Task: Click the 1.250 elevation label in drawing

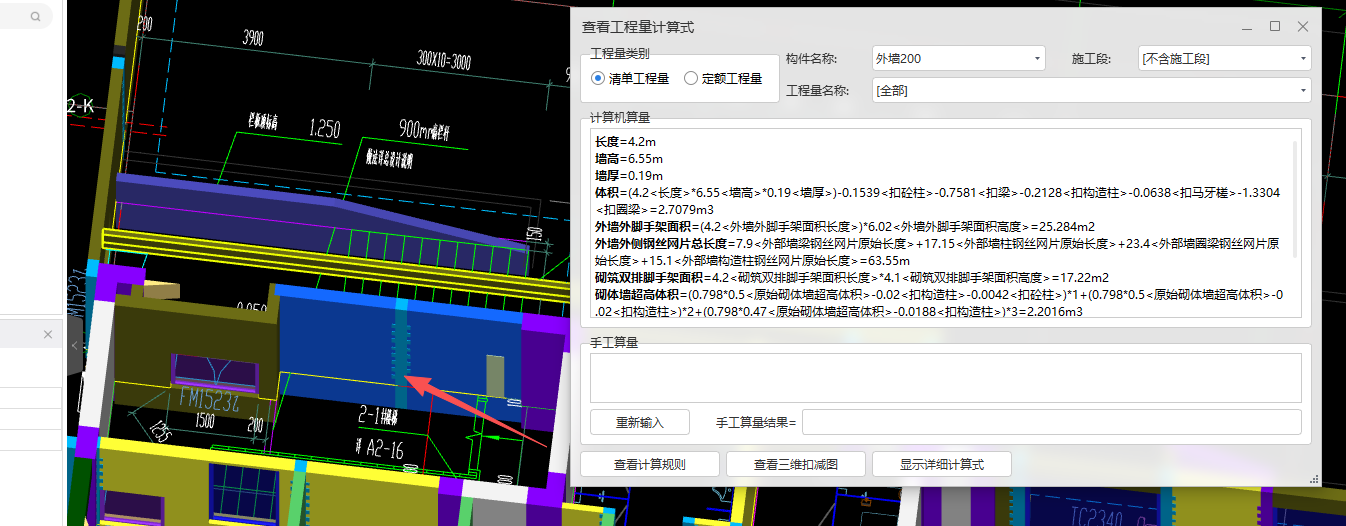Action: tap(325, 128)
